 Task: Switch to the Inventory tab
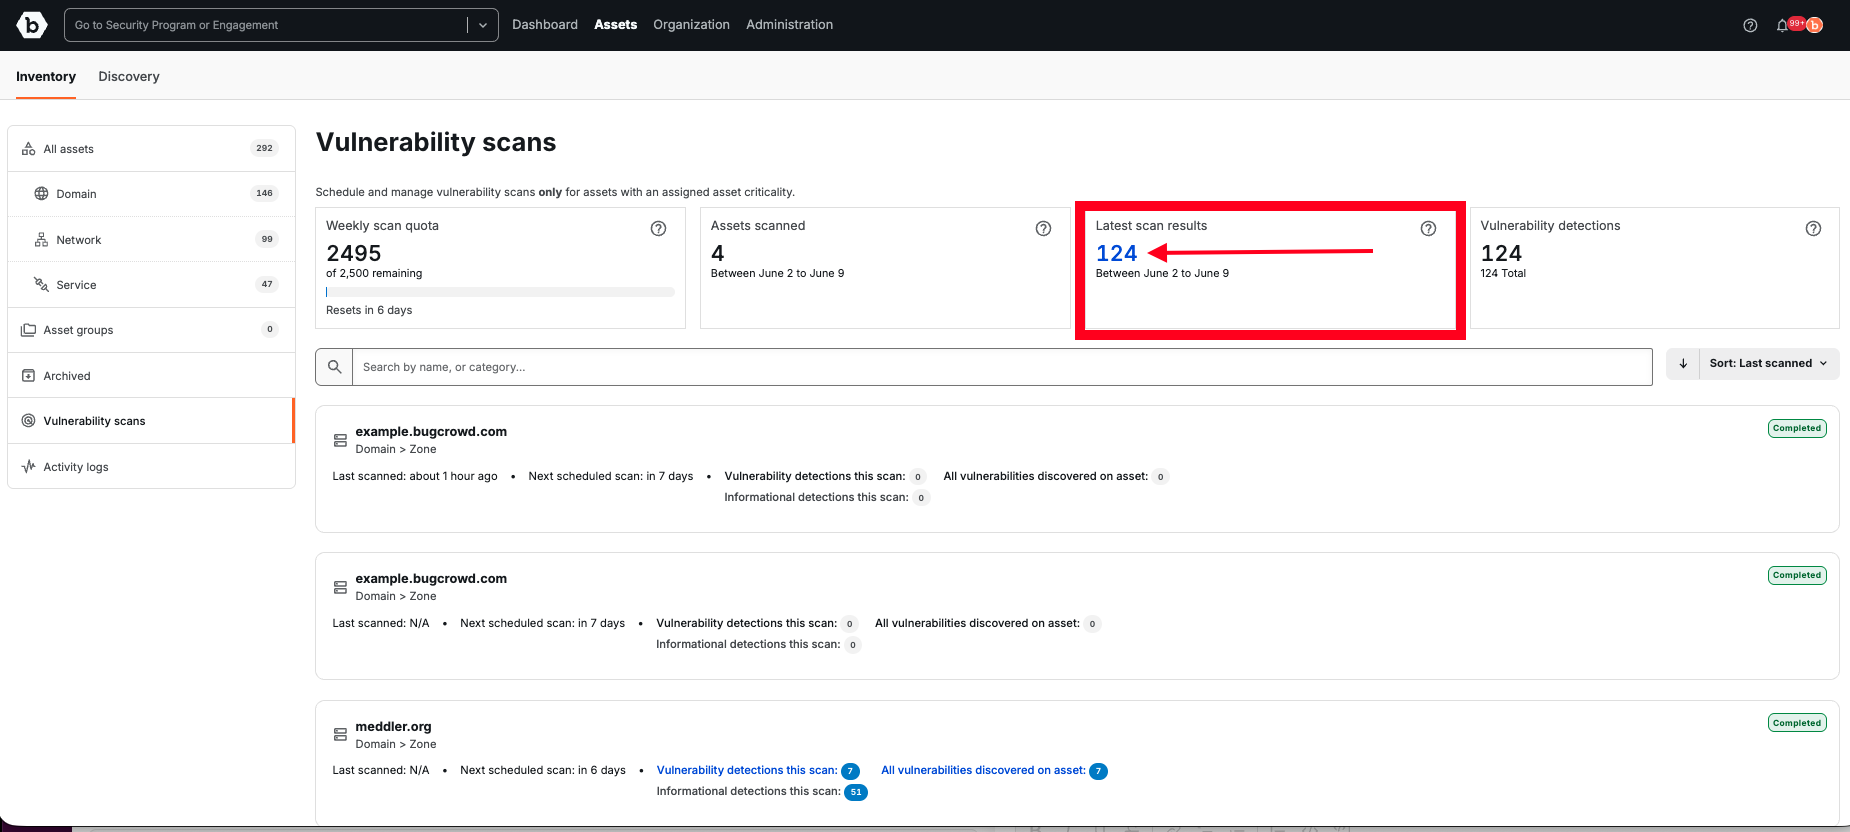tap(46, 77)
